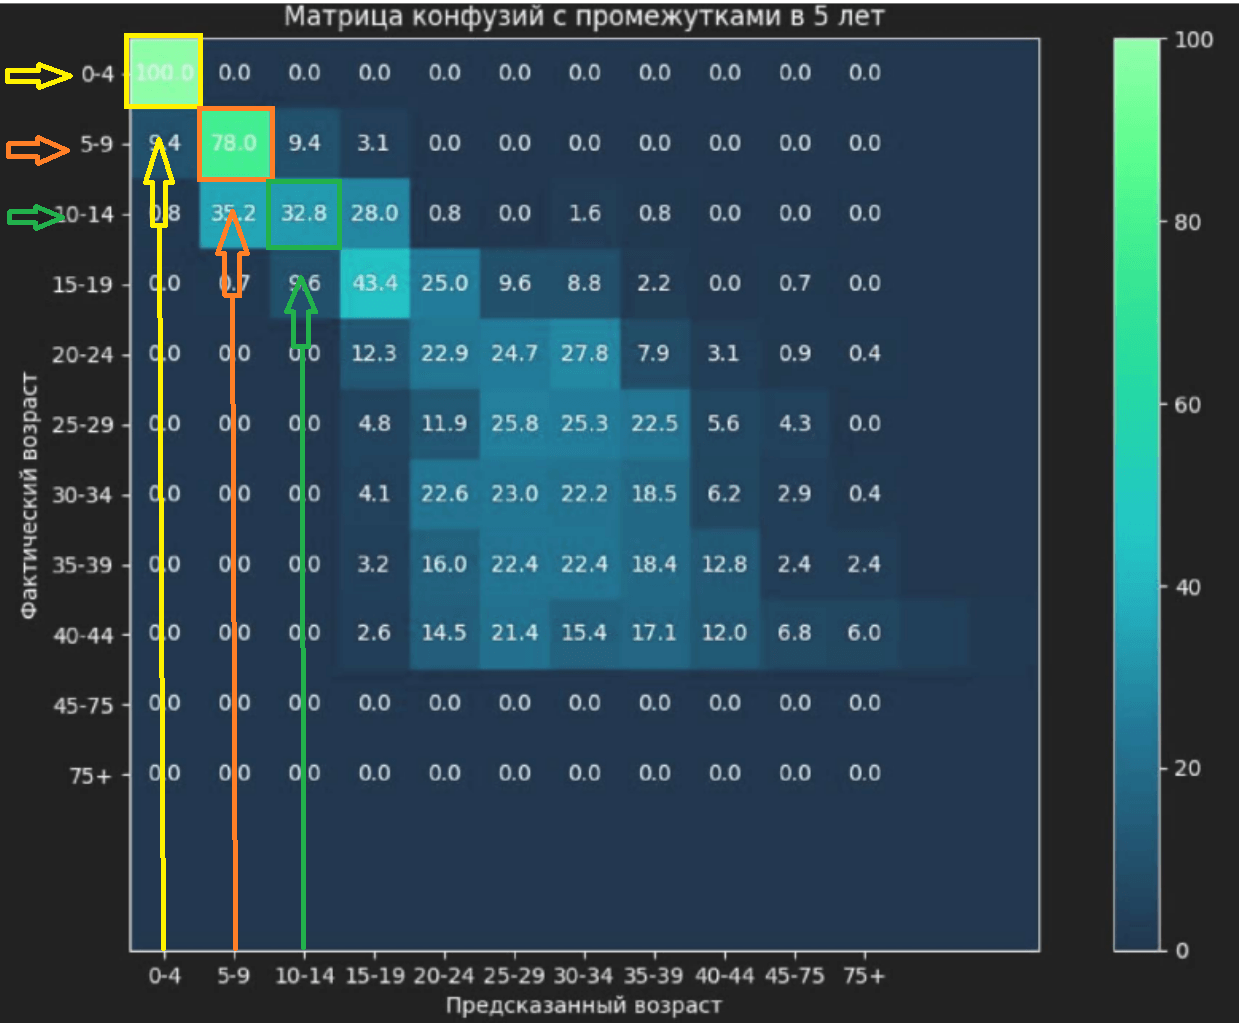Click the colorbar tick label 60
Image resolution: width=1239 pixels, height=1023 pixels.
(1187, 405)
